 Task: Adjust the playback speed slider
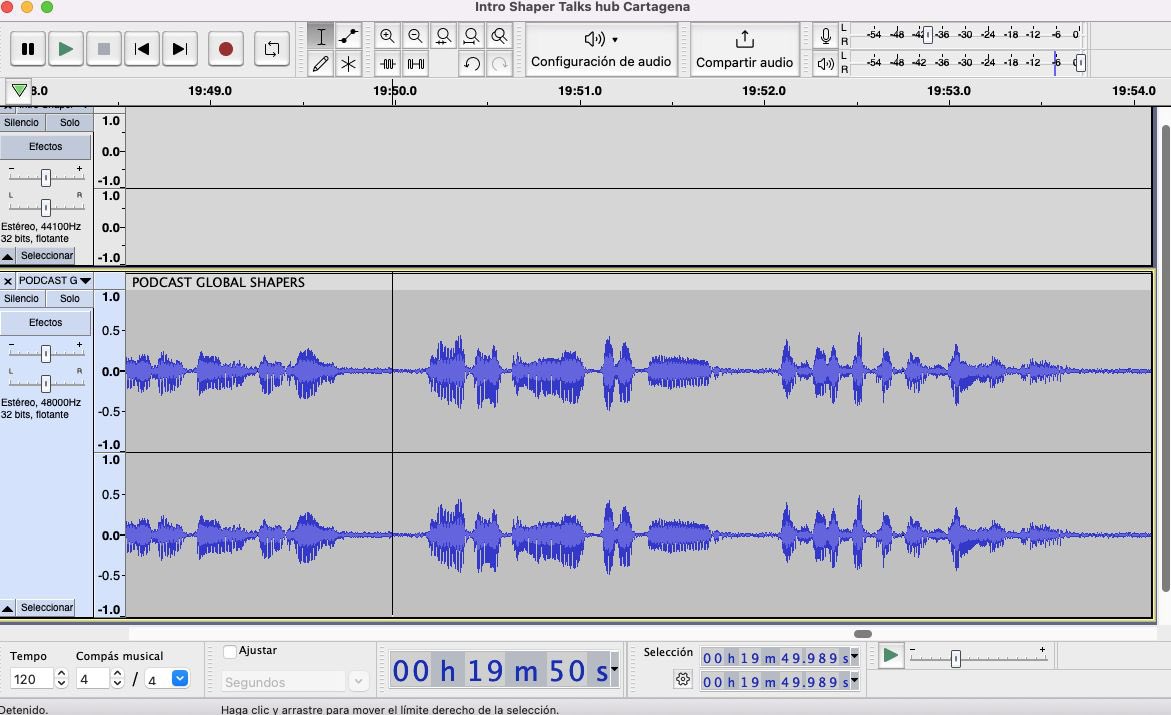click(955, 656)
